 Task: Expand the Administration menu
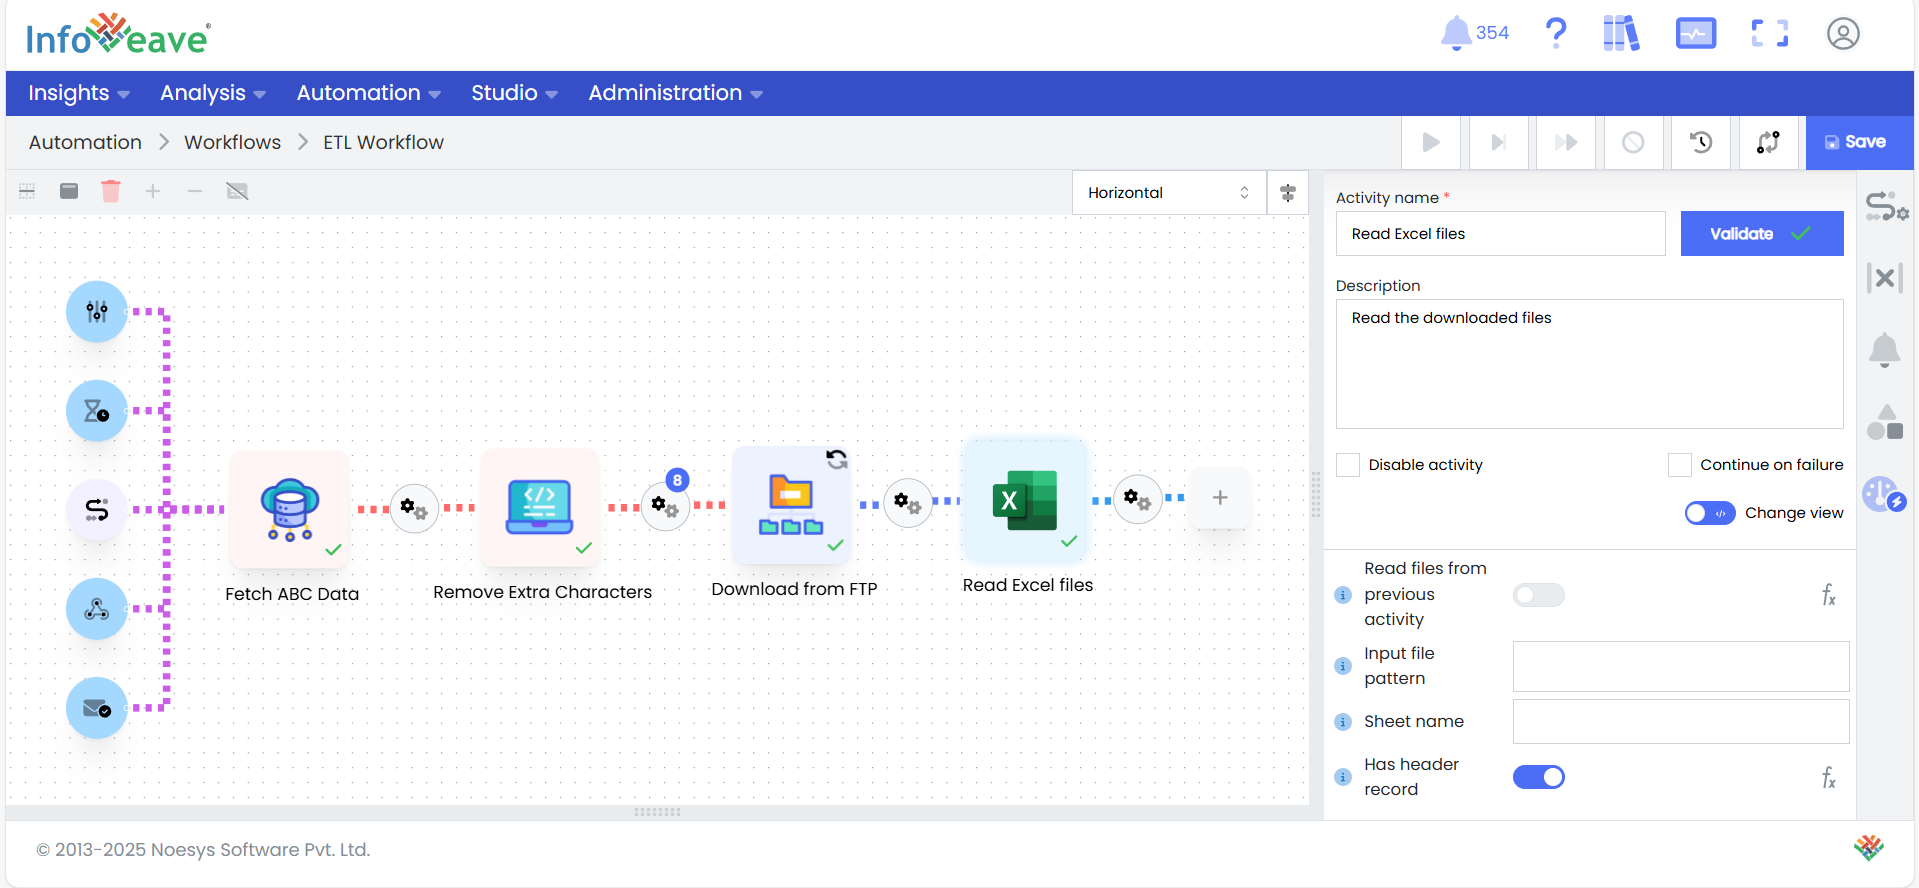675,93
